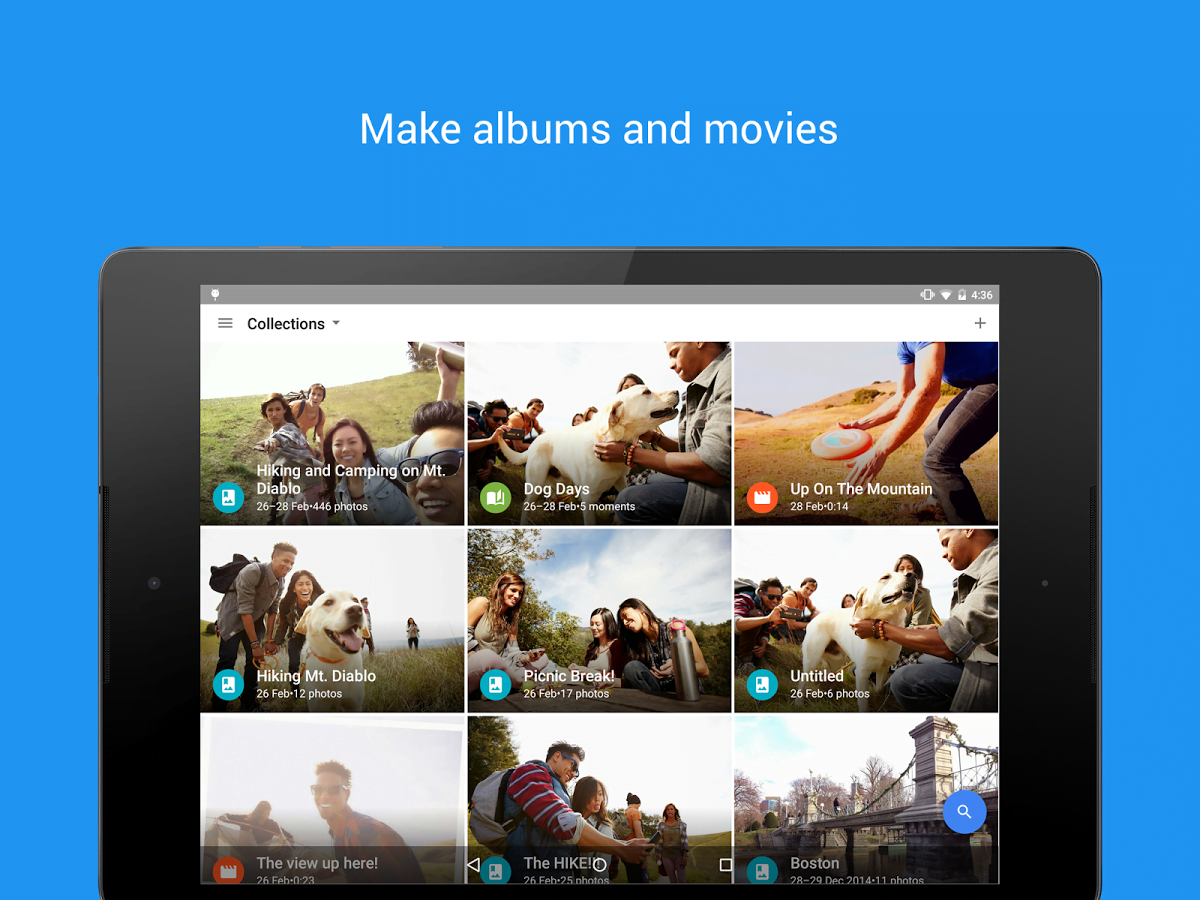Tap the 'Boston' title text

pyautogui.click(x=815, y=863)
